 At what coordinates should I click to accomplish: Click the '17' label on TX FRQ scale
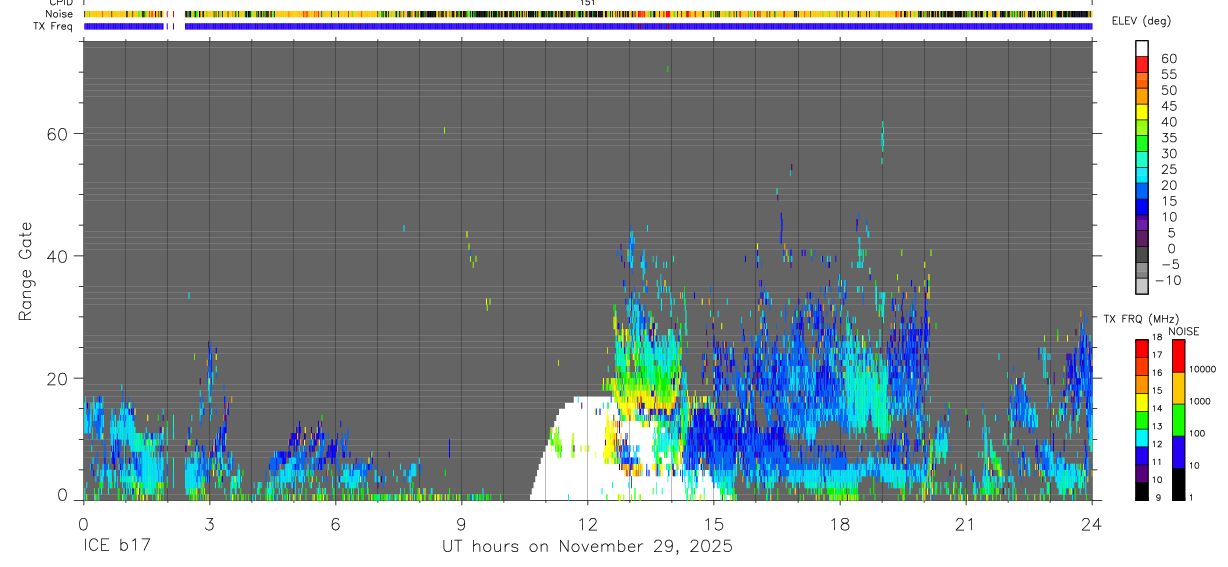pyautogui.click(x=1156, y=355)
